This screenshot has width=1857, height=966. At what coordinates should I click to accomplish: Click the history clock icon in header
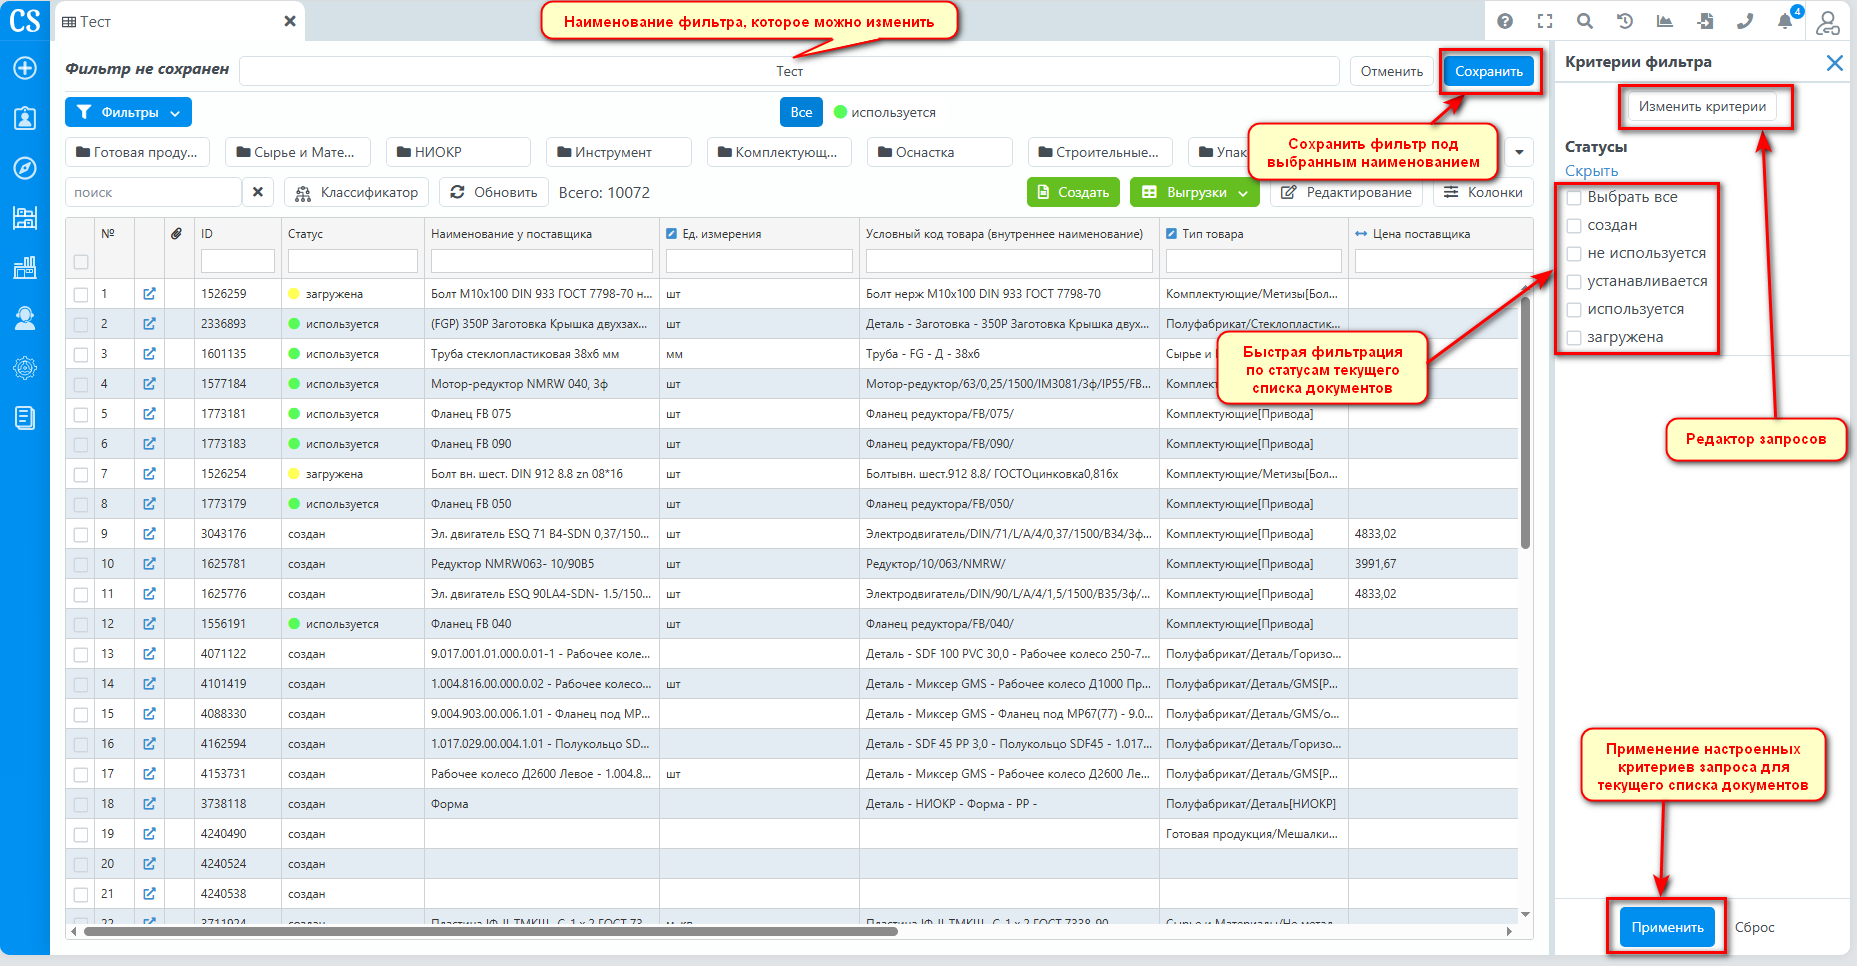click(1625, 21)
